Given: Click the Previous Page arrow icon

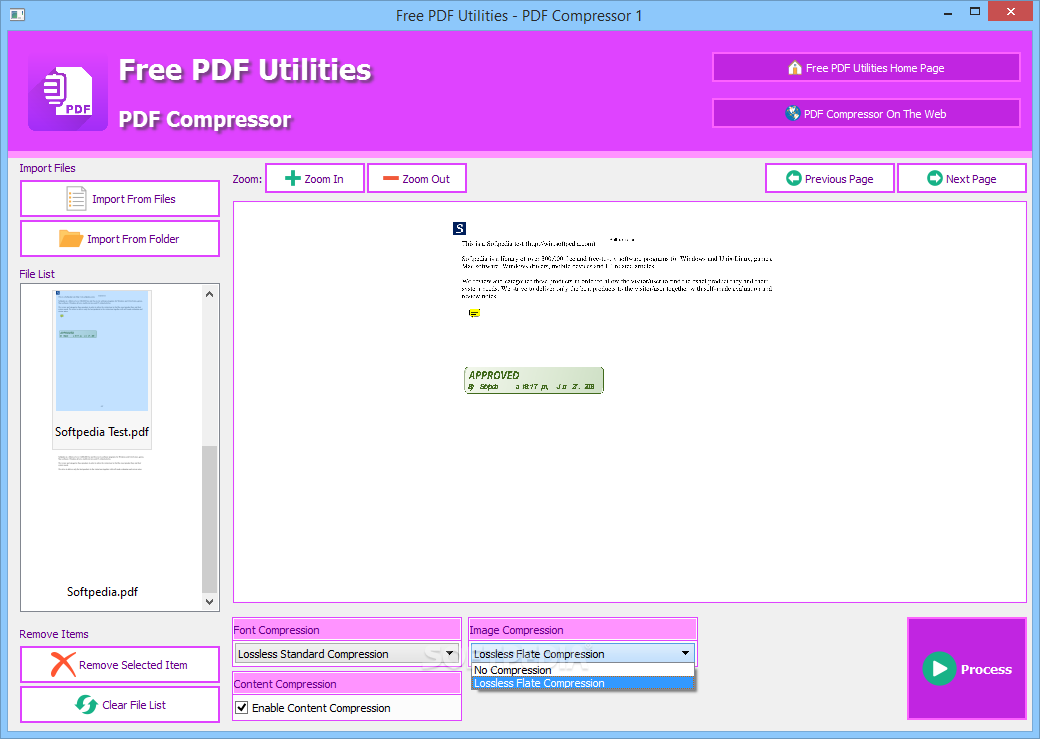Looking at the screenshot, I should [796, 178].
